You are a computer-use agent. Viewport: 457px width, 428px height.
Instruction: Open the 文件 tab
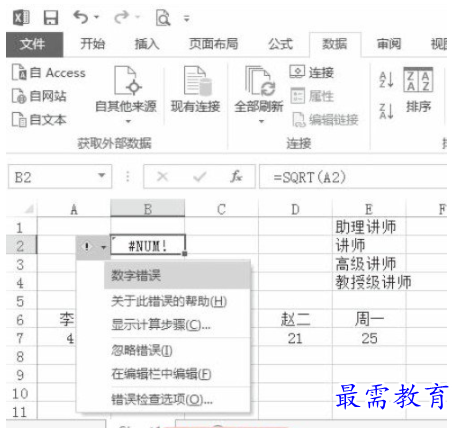[34, 44]
